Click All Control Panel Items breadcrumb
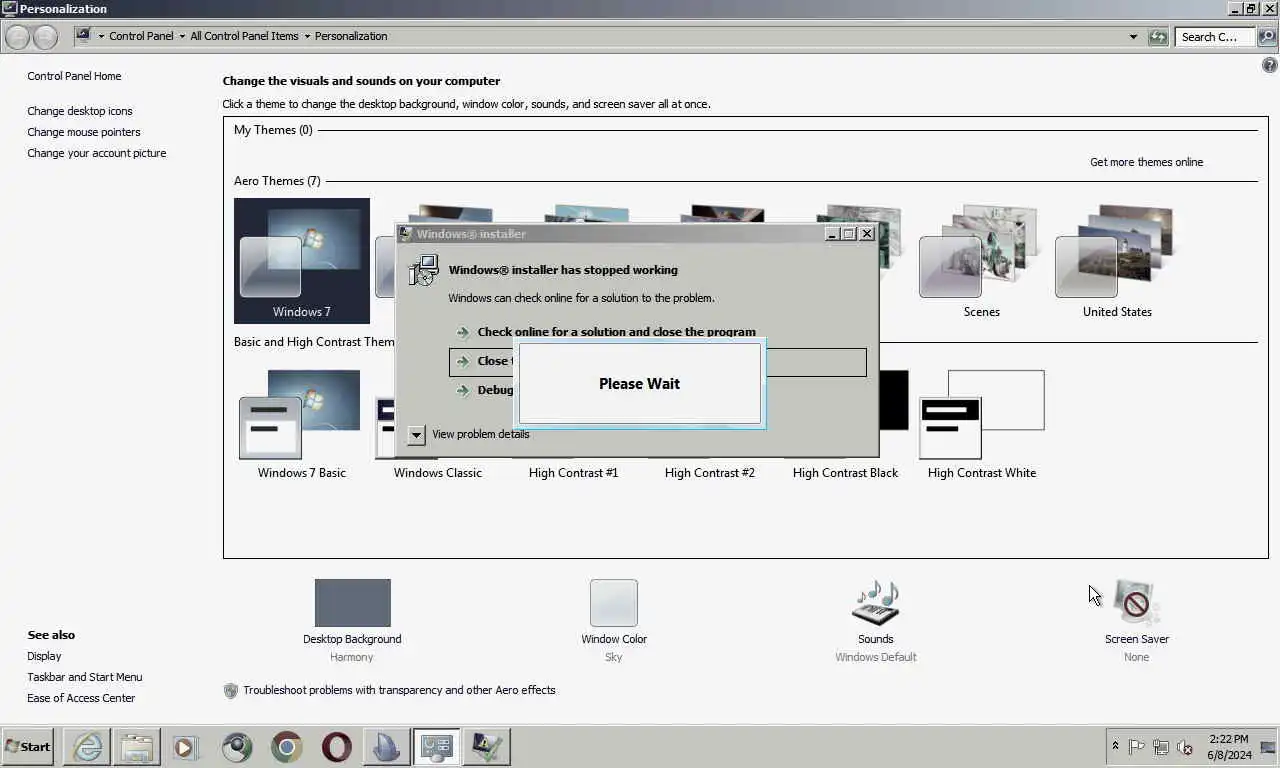This screenshot has width=1280, height=768. (244, 36)
